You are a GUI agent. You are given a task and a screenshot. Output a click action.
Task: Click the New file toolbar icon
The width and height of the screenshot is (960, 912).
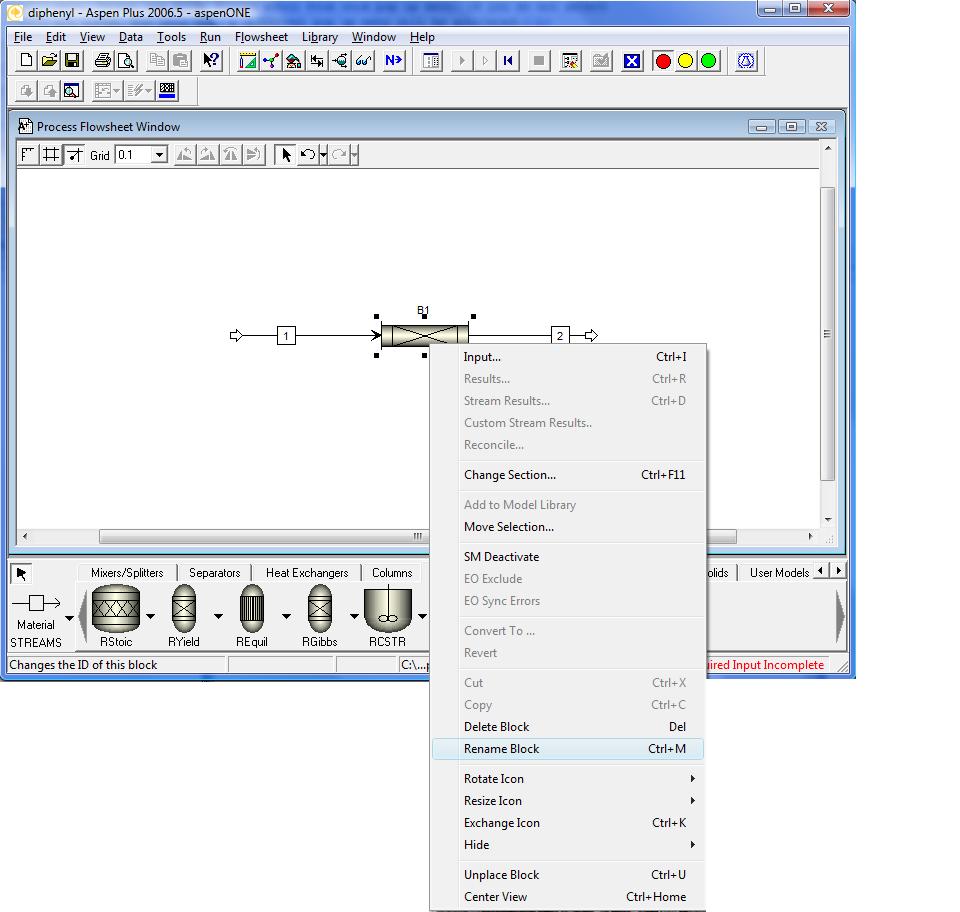pyautogui.click(x=26, y=61)
